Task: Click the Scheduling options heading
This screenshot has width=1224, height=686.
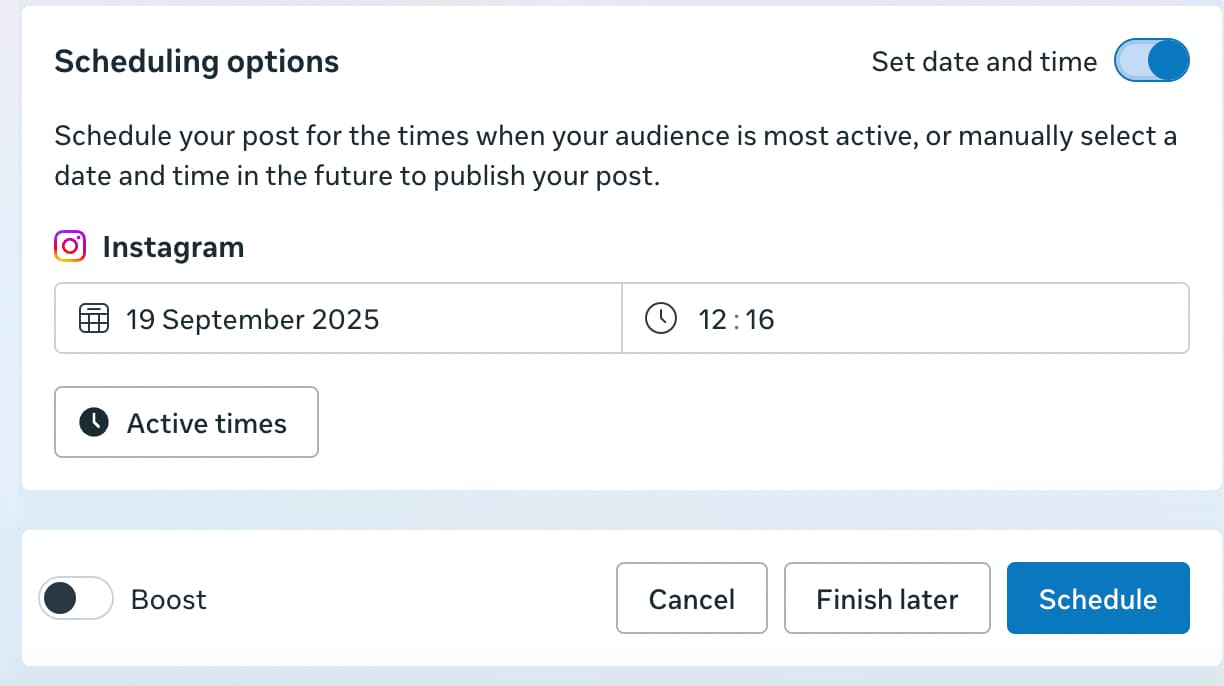Action: pos(196,62)
